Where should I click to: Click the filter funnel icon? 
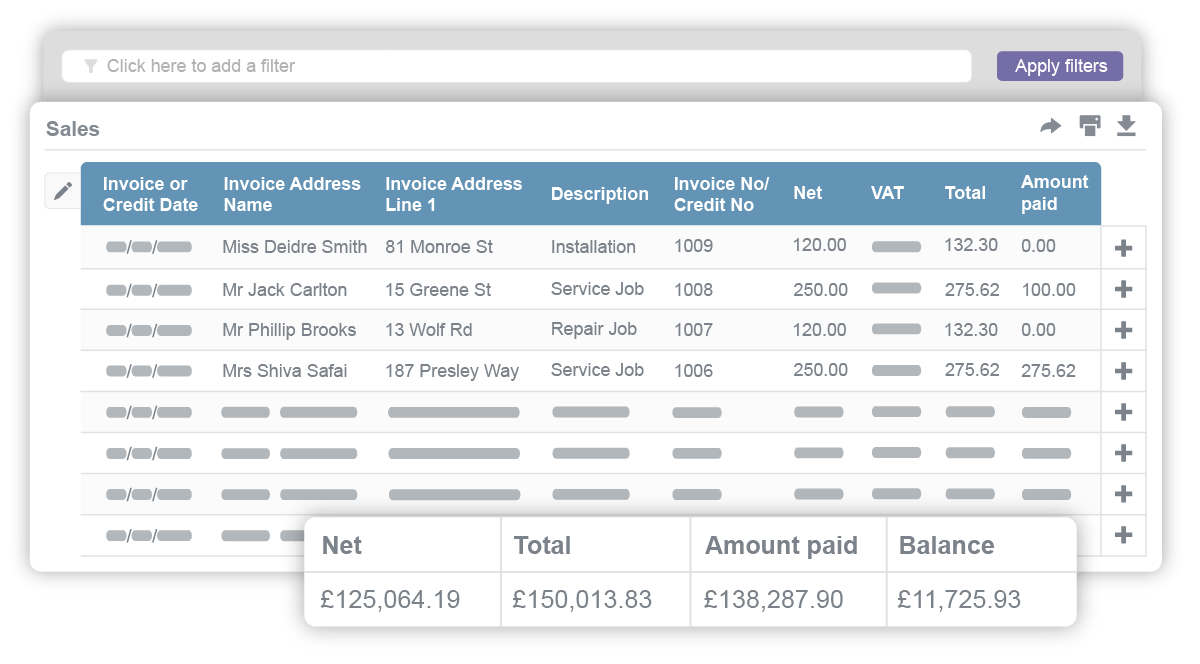91,66
